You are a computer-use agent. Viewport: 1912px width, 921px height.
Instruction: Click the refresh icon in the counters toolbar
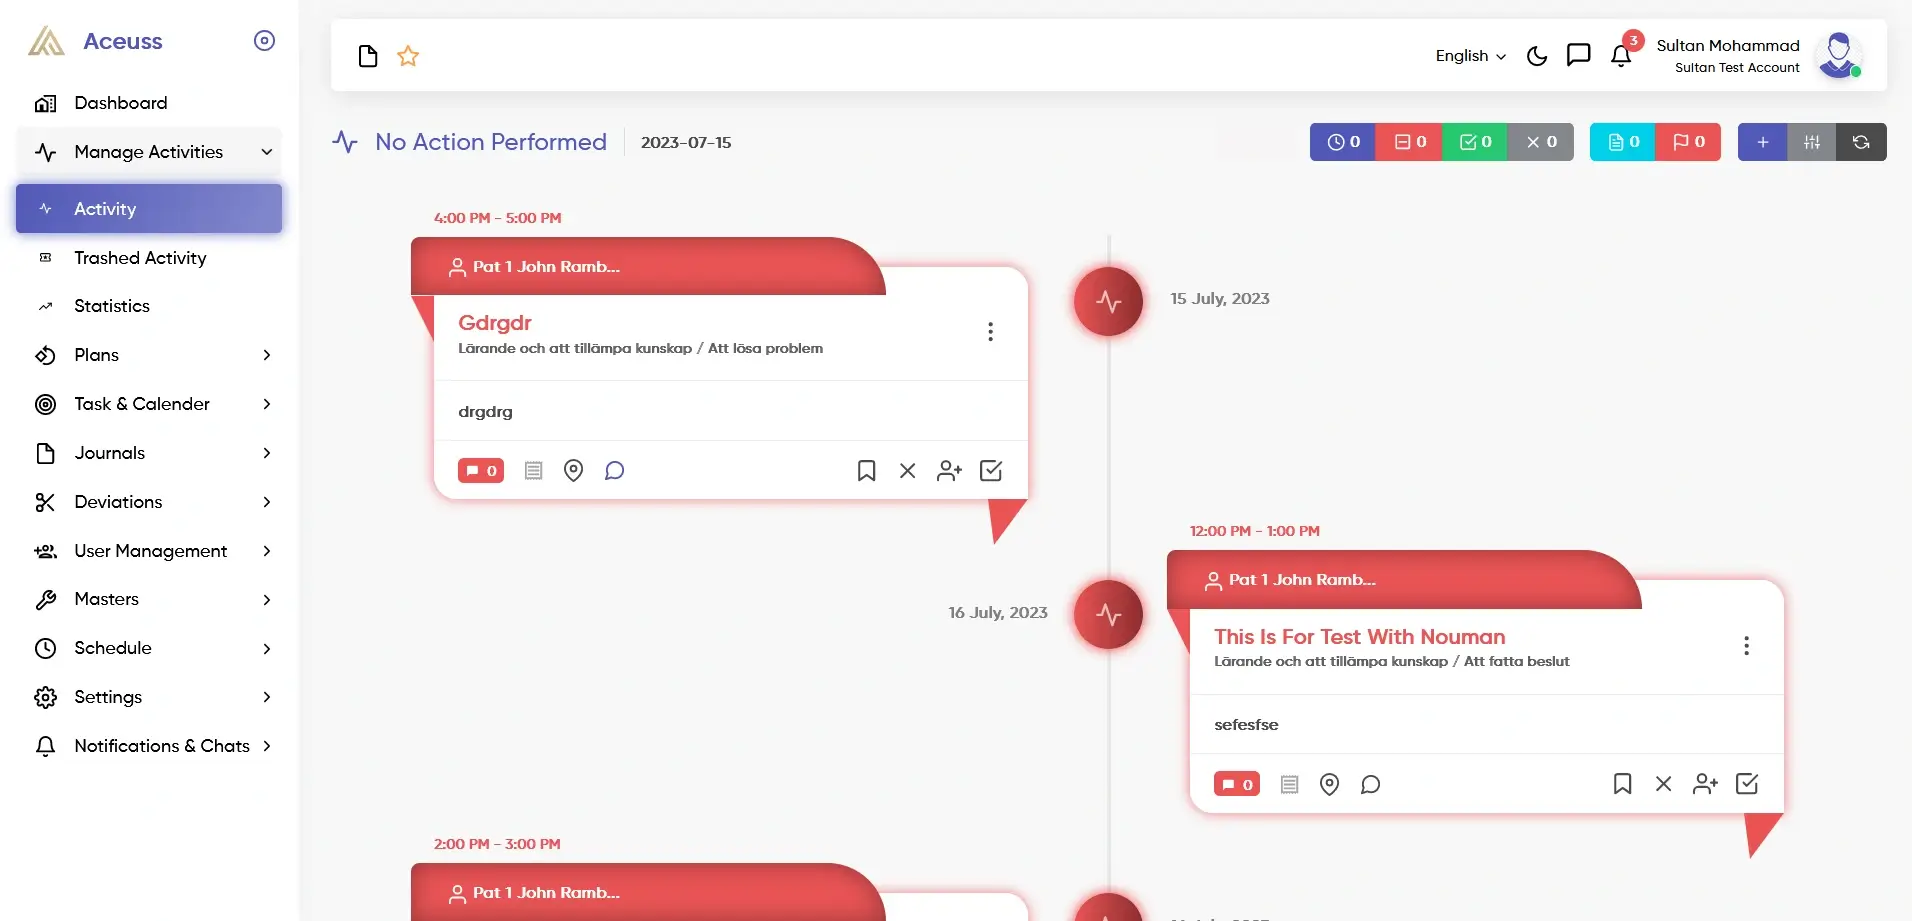(1859, 141)
